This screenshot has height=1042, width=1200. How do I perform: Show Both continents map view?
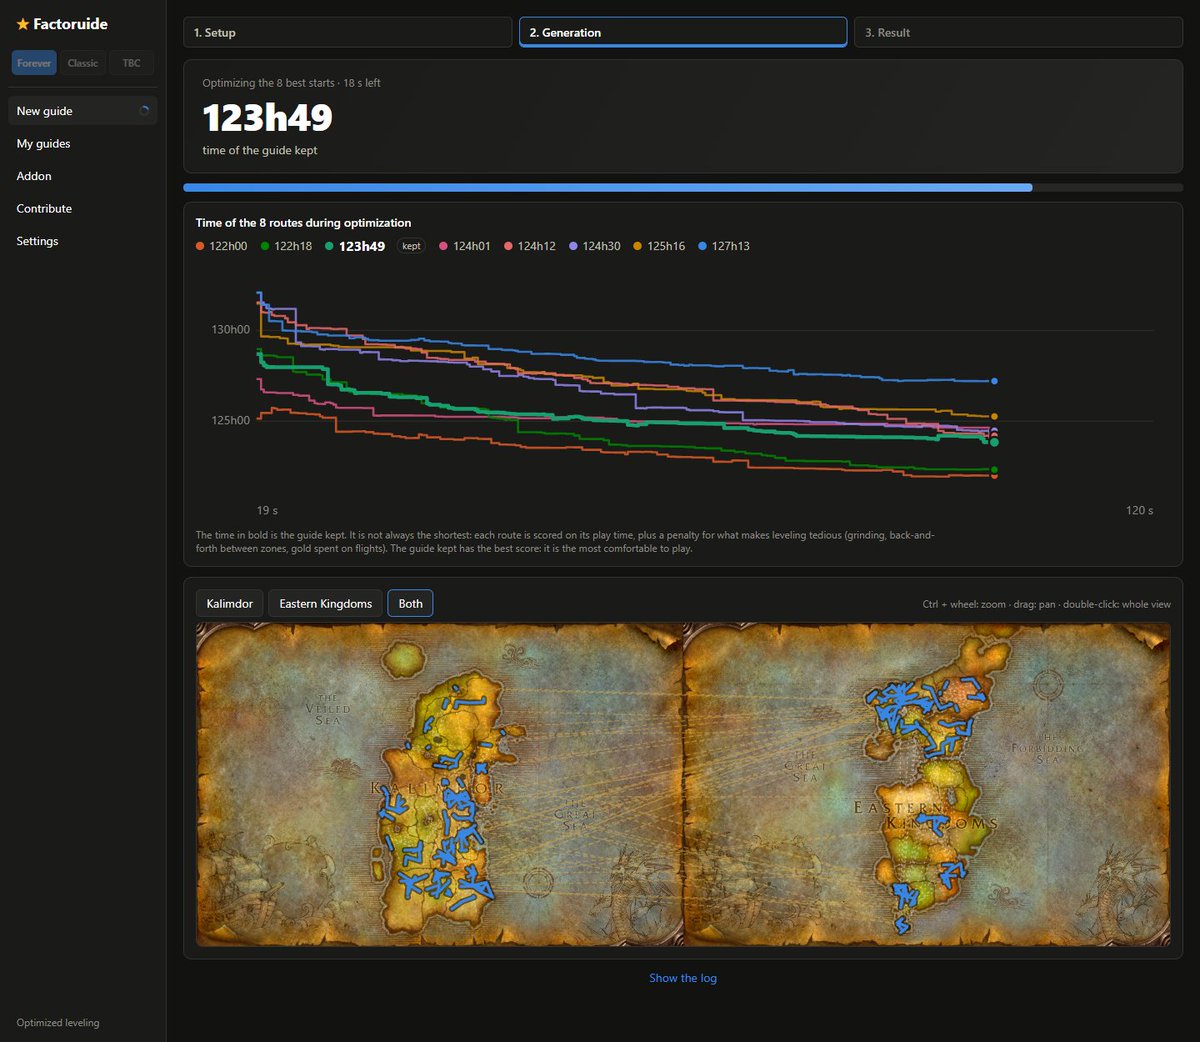(x=410, y=603)
